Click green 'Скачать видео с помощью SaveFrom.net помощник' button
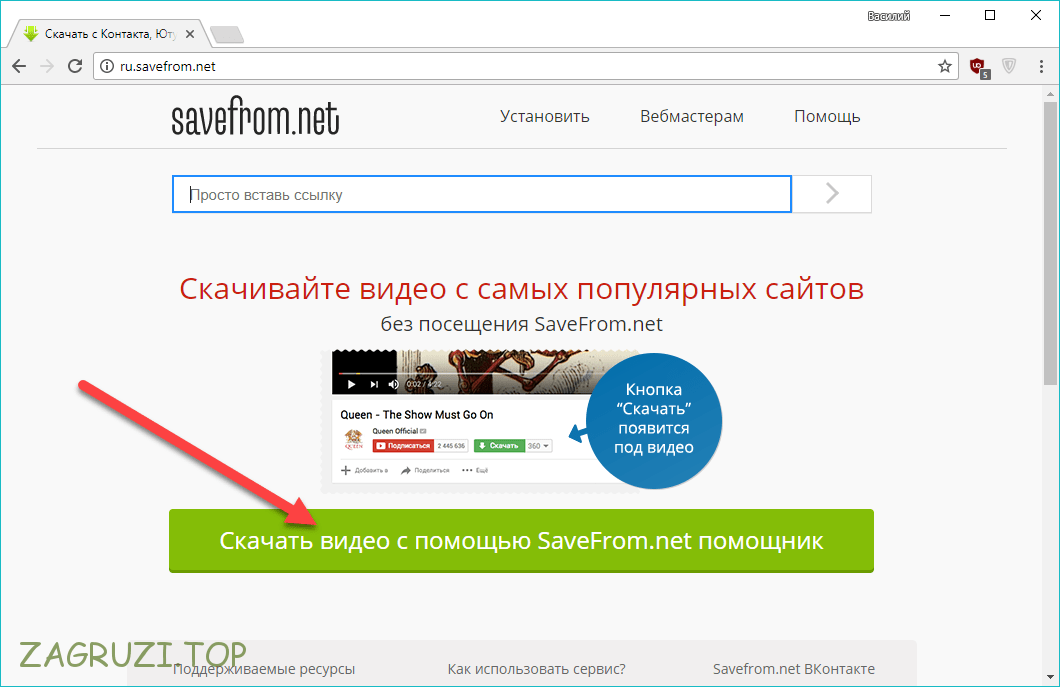The height and width of the screenshot is (687, 1060). [x=521, y=540]
